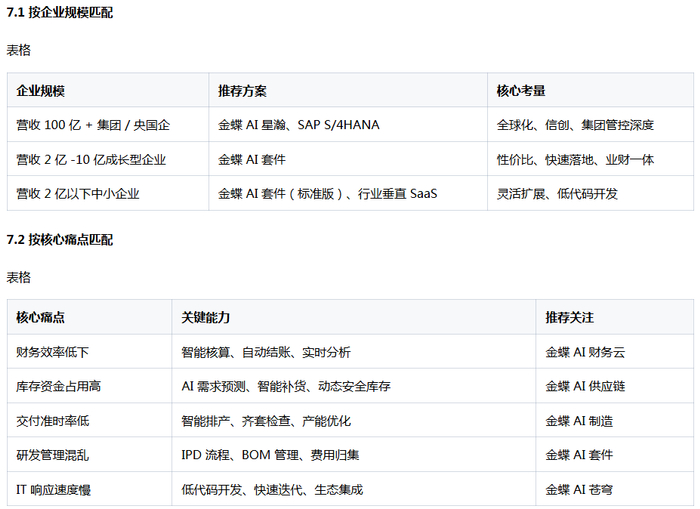Click the 7.1 按企业规模匹配 heading
This screenshot has width=700, height=509.
(60, 13)
